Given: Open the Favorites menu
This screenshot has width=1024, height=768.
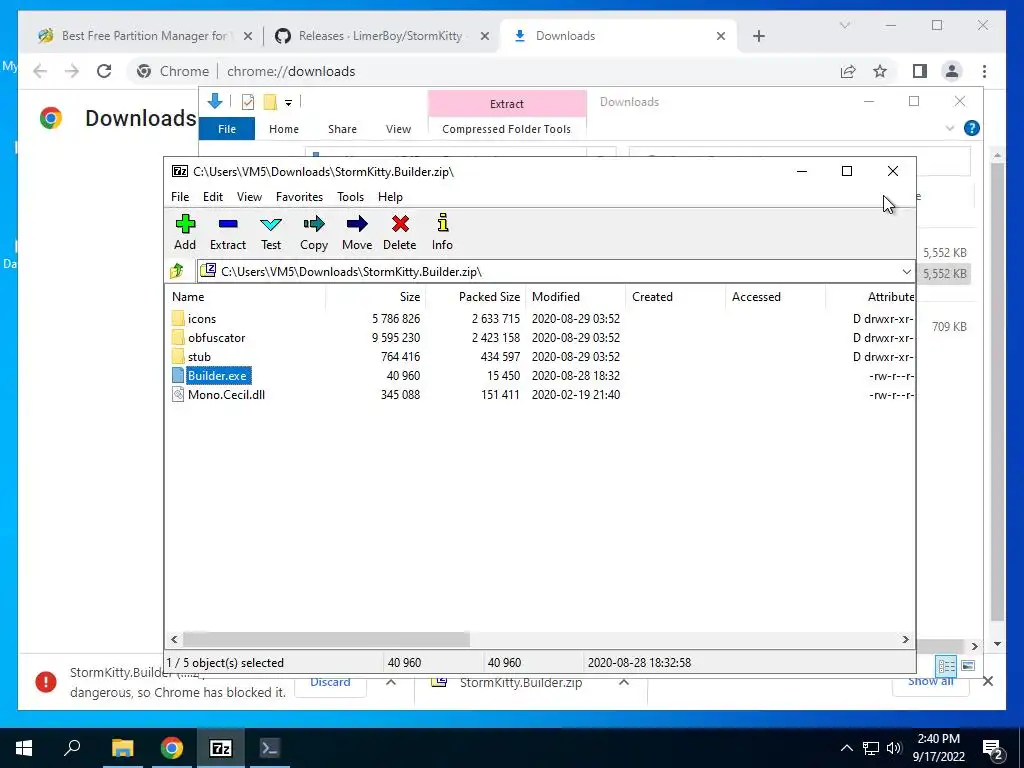Looking at the screenshot, I should pos(299,197).
